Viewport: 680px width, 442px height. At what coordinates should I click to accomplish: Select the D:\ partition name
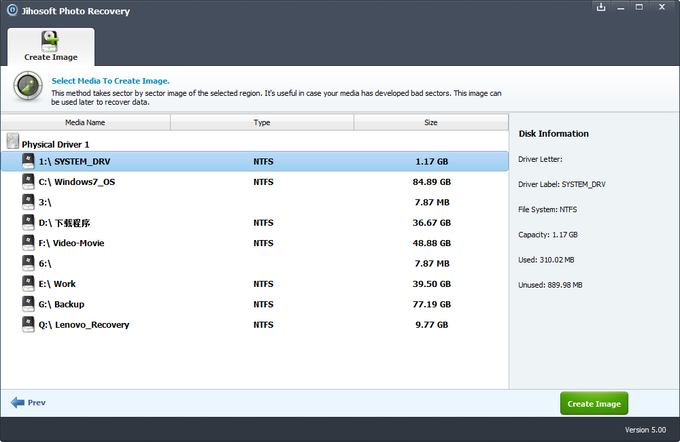coord(64,223)
